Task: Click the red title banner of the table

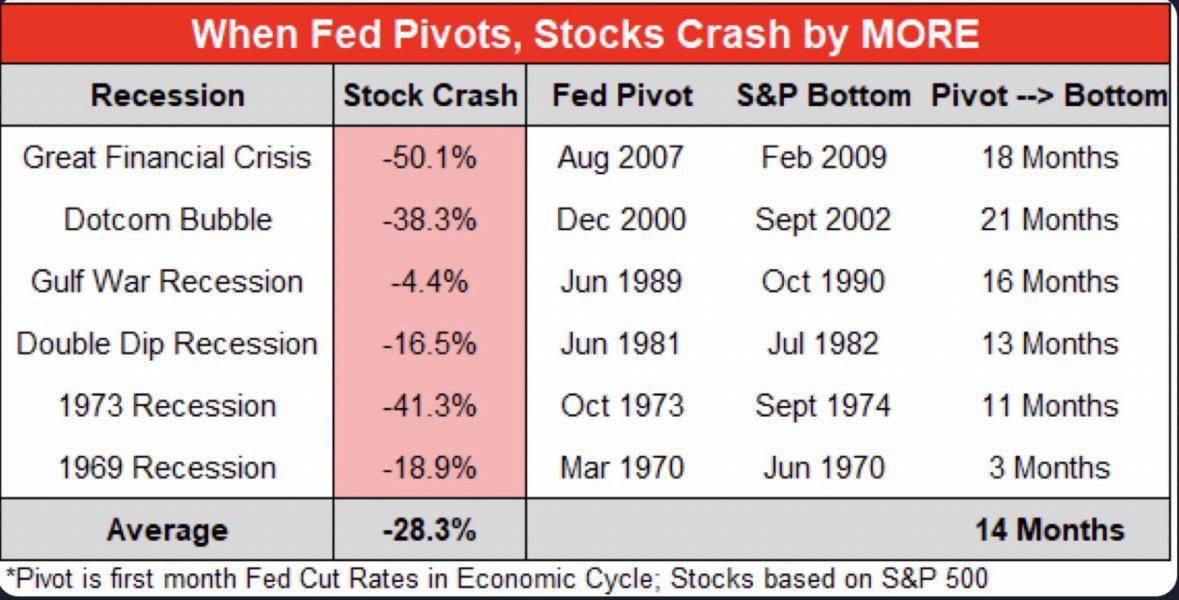Action: (x=585, y=36)
